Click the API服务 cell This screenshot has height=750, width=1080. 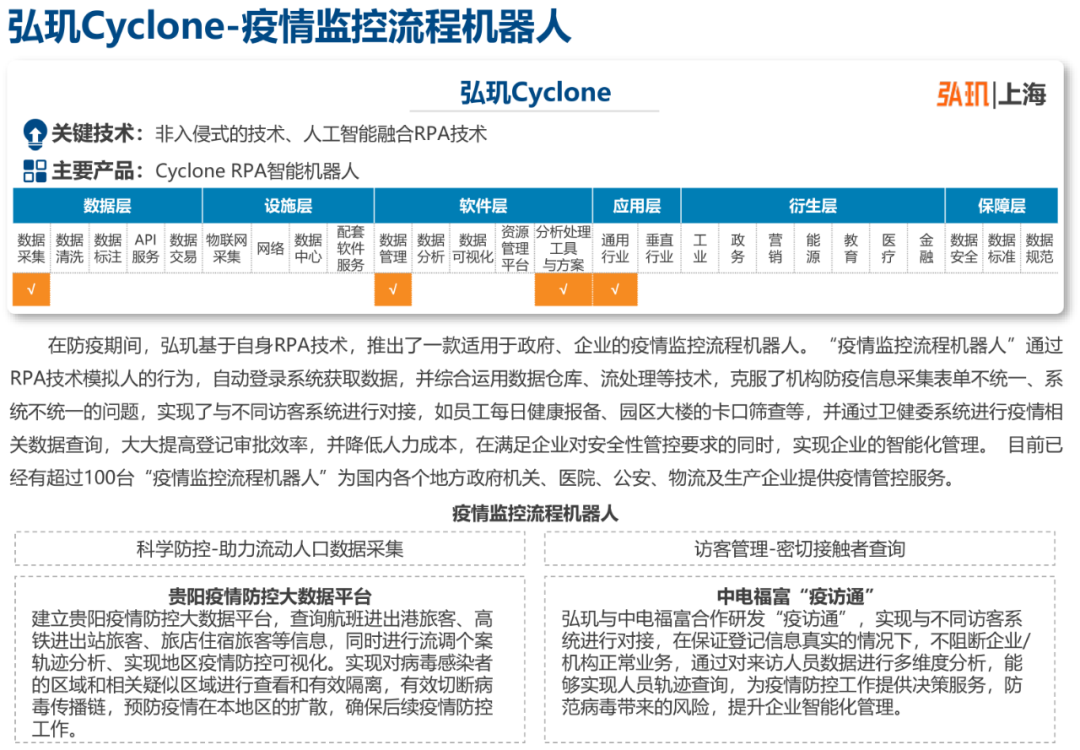(145, 249)
